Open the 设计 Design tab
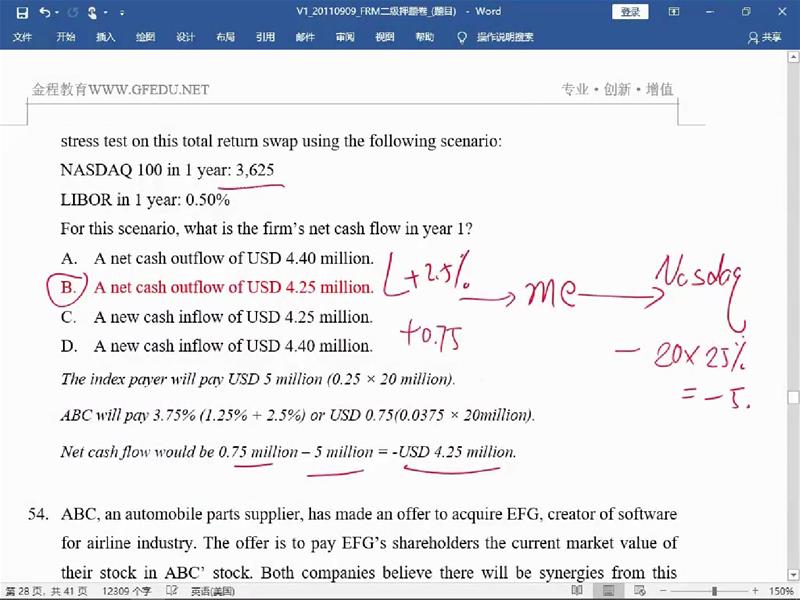 tap(185, 37)
